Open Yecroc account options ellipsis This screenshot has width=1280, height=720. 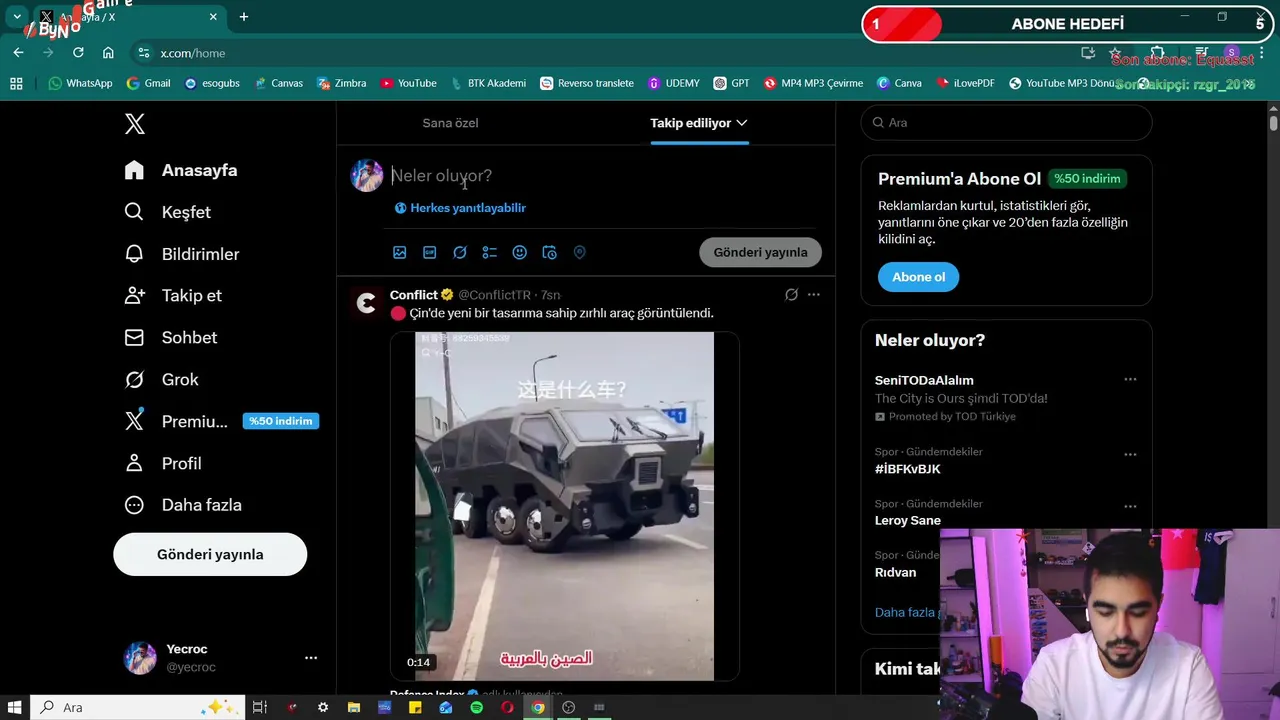coord(311,658)
